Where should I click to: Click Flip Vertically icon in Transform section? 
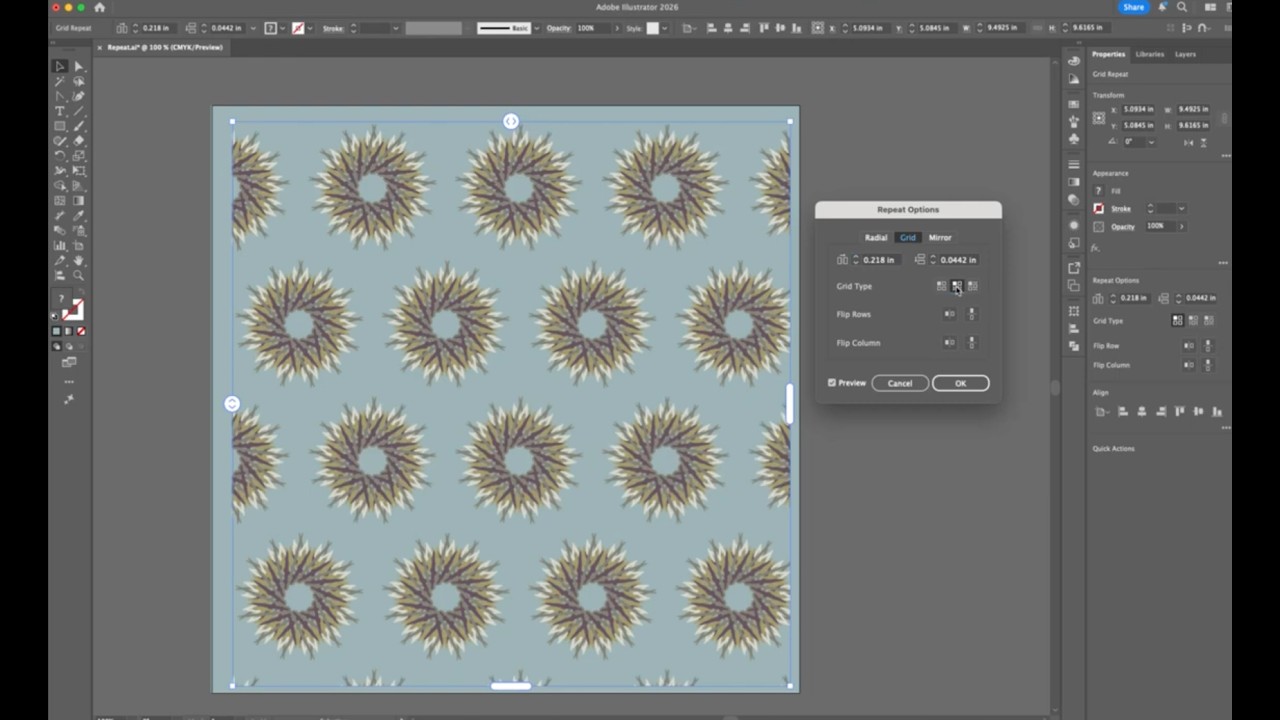click(x=1204, y=142)
